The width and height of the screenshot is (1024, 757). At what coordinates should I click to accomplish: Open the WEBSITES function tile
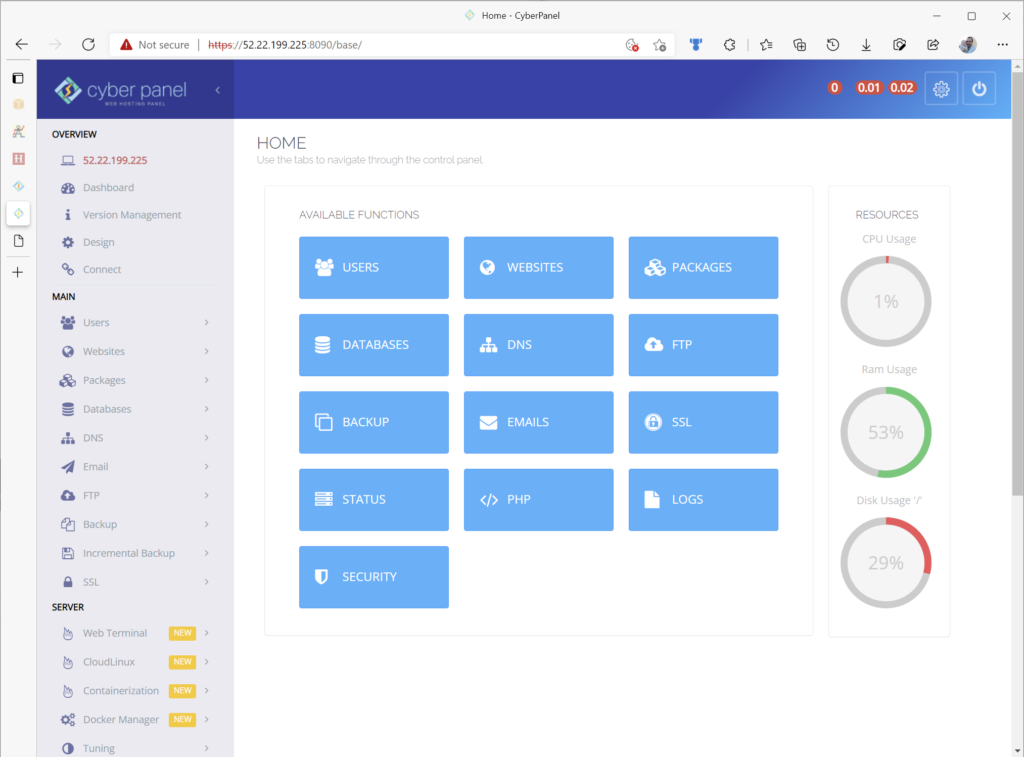pos(538,268)
